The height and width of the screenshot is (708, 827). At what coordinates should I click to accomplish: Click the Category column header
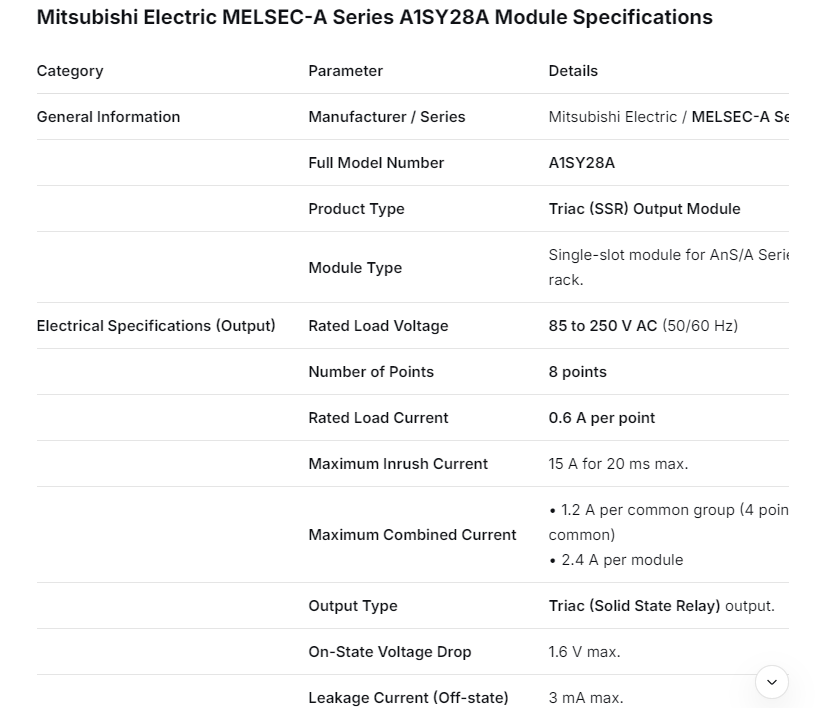click(x=70, y=71)
